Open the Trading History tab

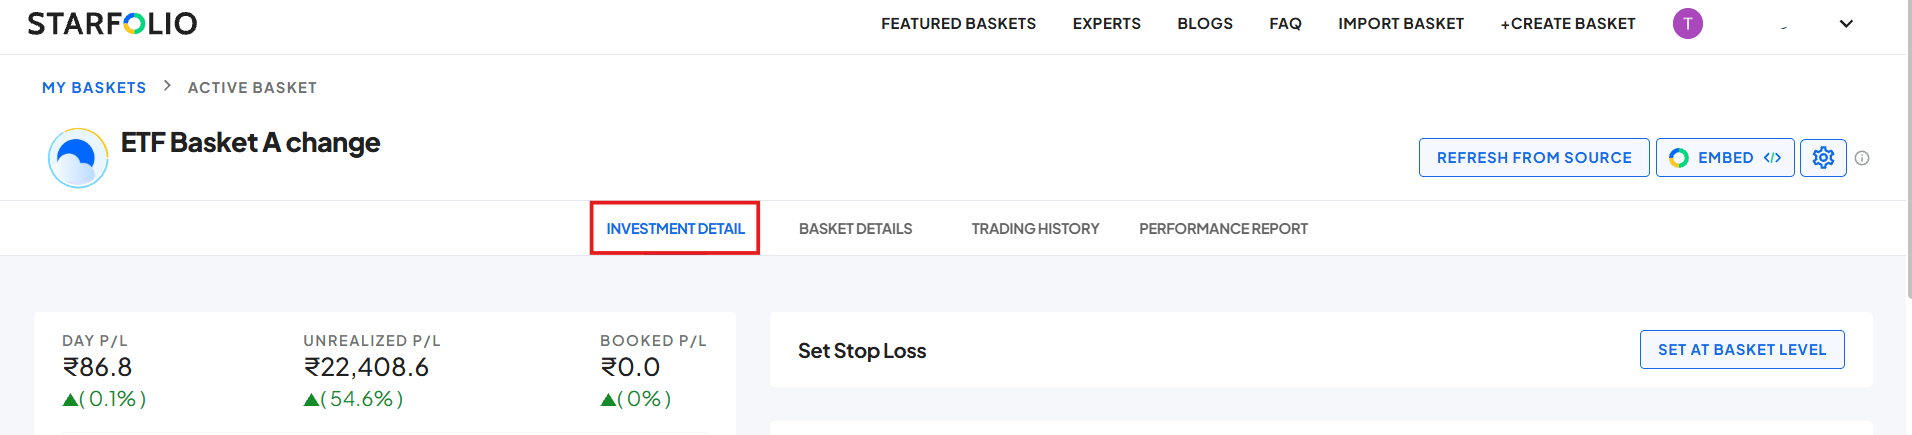[x=1035, y=229]
